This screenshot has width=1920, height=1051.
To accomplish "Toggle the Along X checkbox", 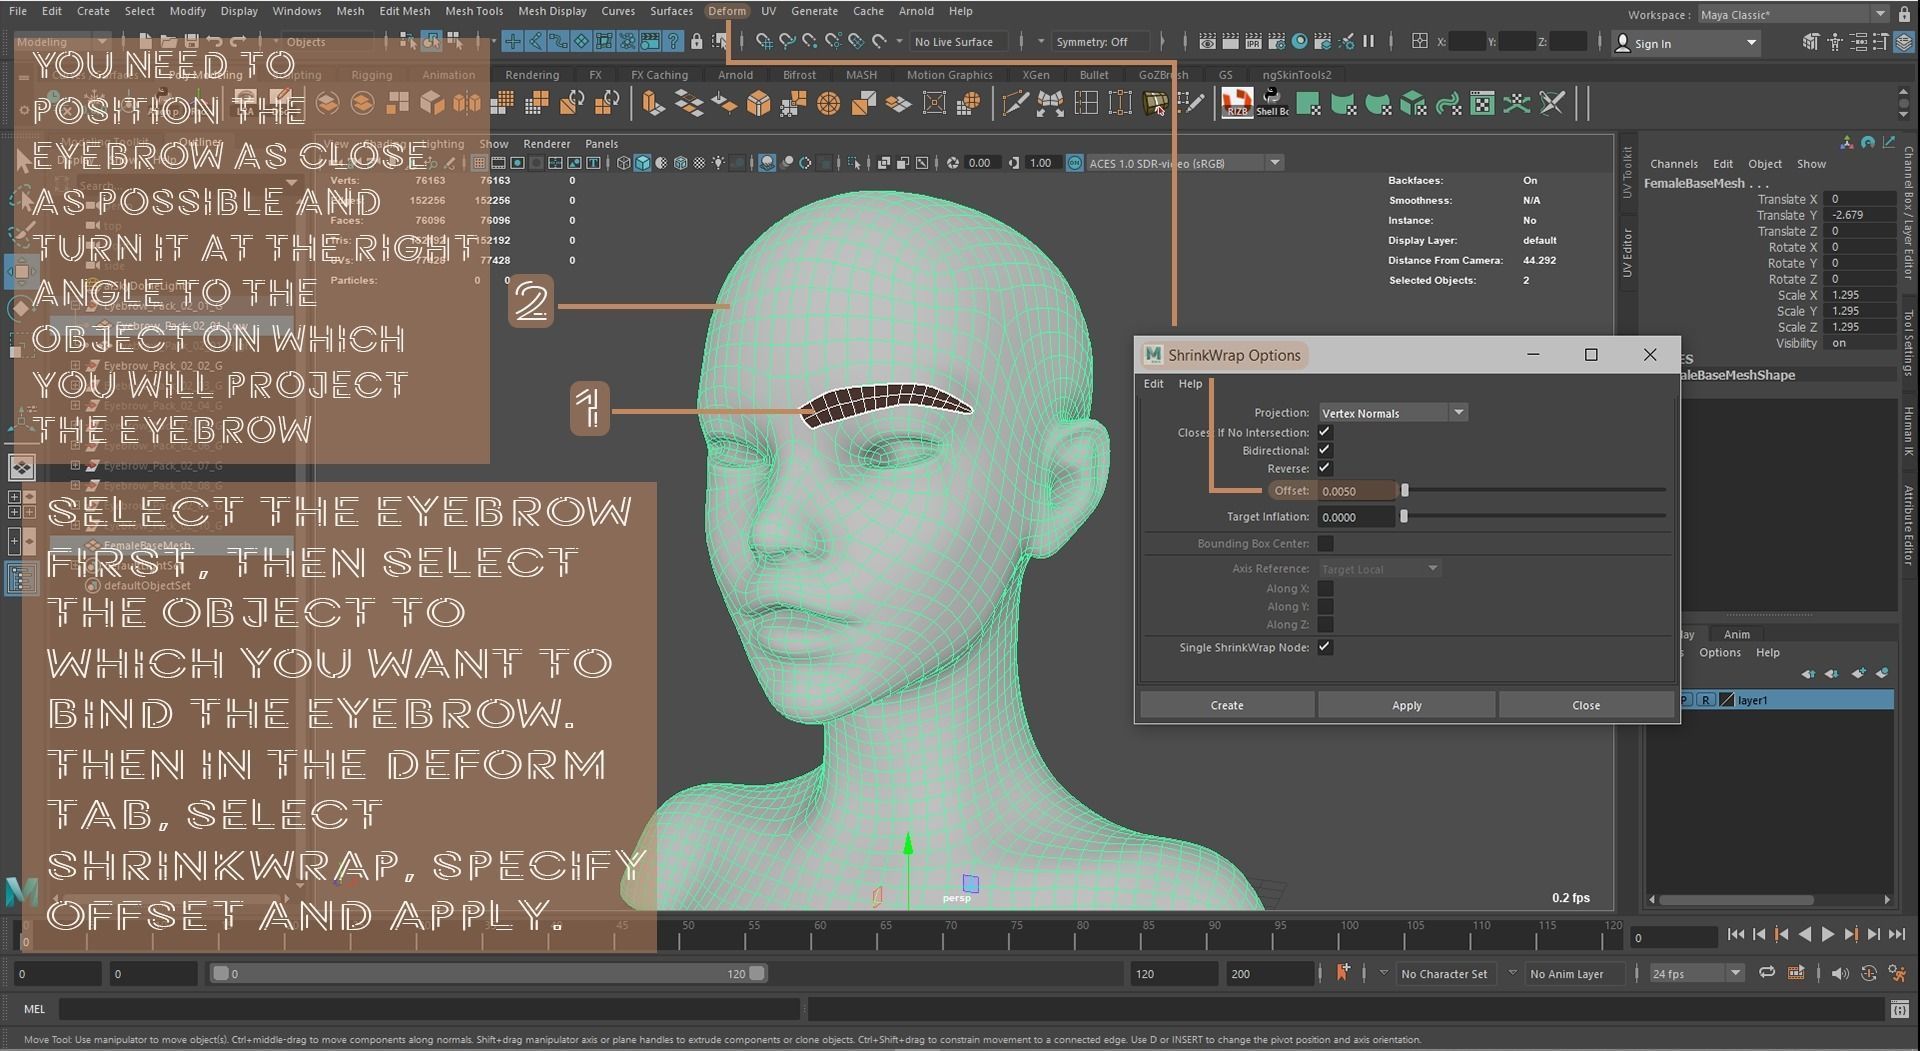I will (1325, 588).
